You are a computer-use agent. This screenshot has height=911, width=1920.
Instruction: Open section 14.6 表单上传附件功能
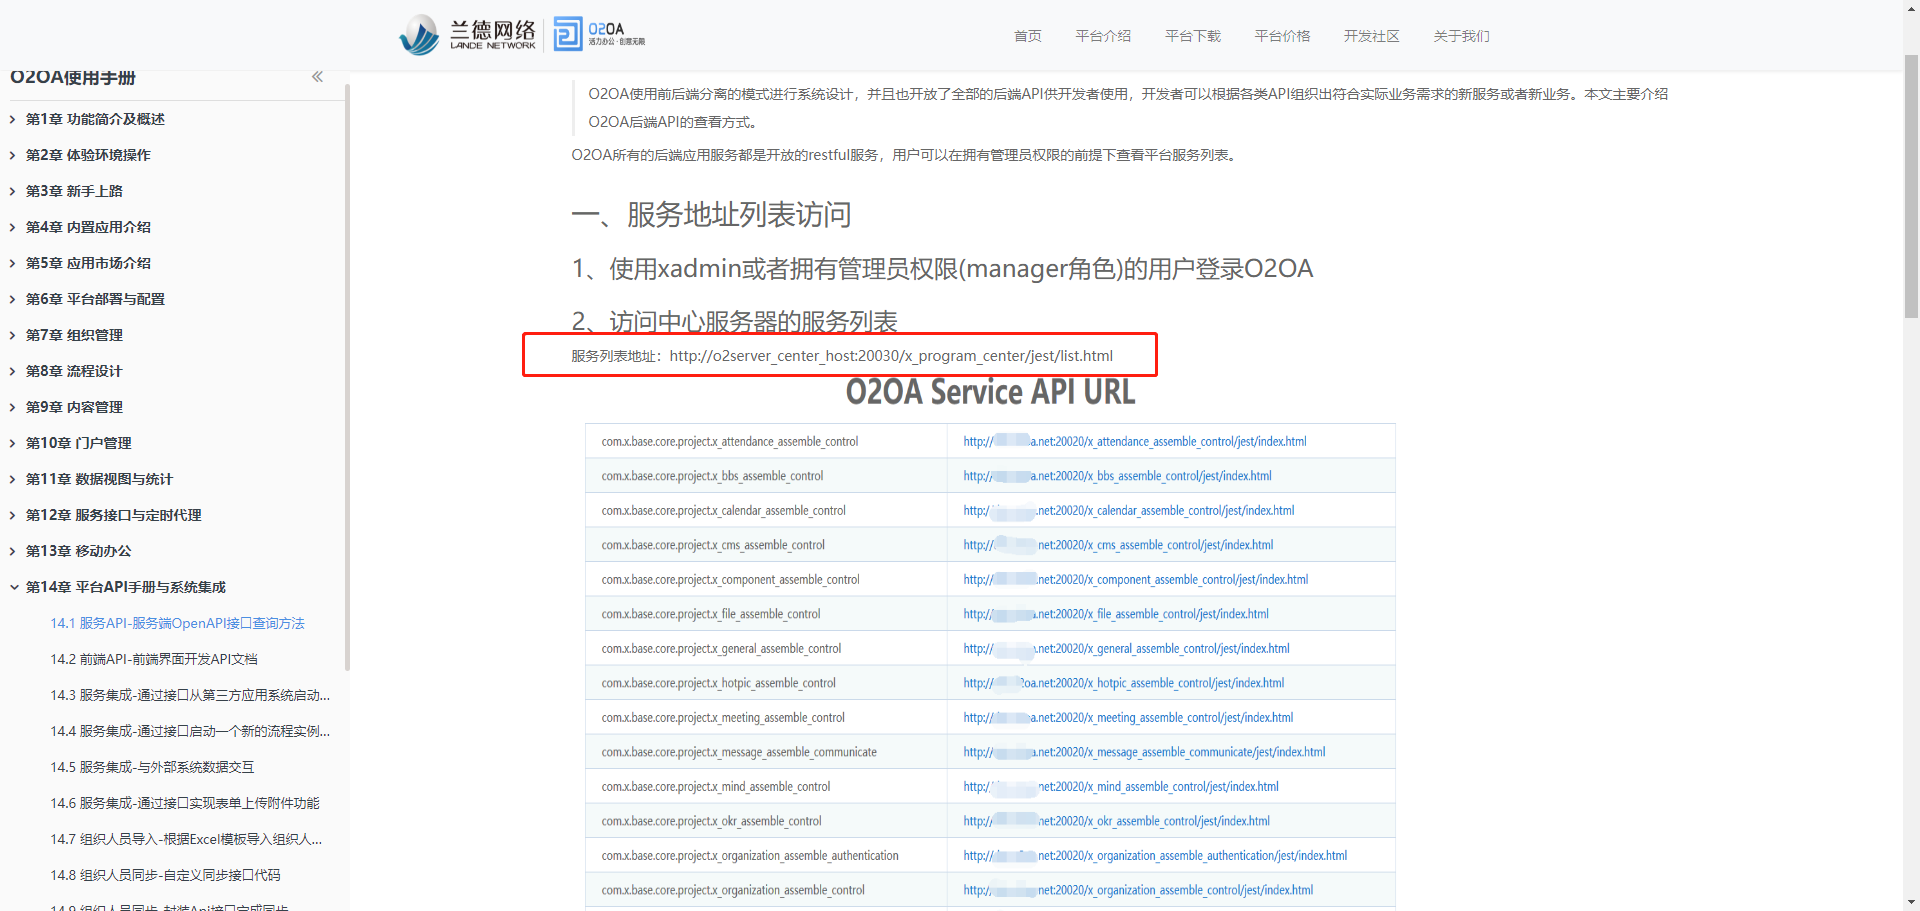coord(185,803)
